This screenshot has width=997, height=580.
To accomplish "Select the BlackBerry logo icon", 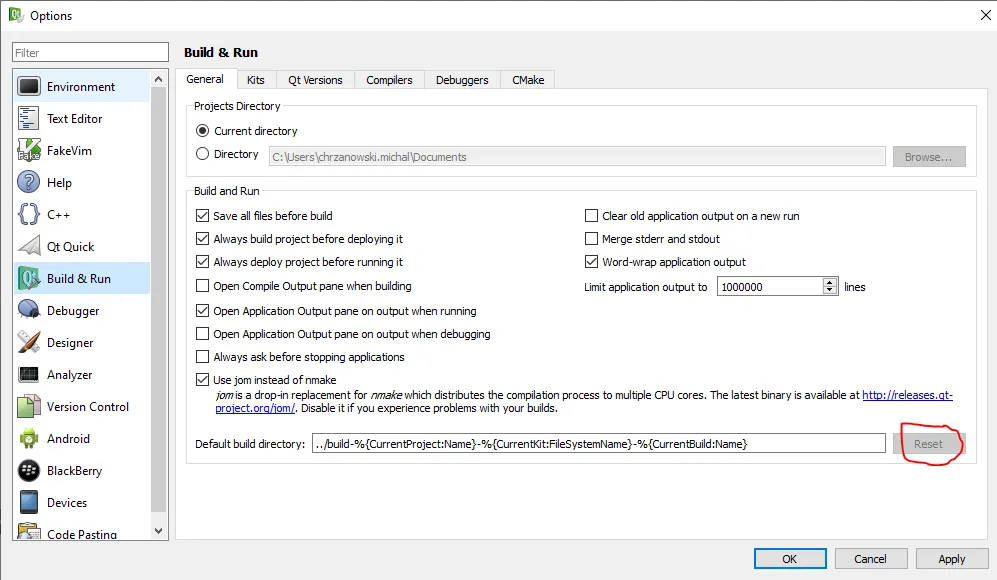I will pos(29,471).
